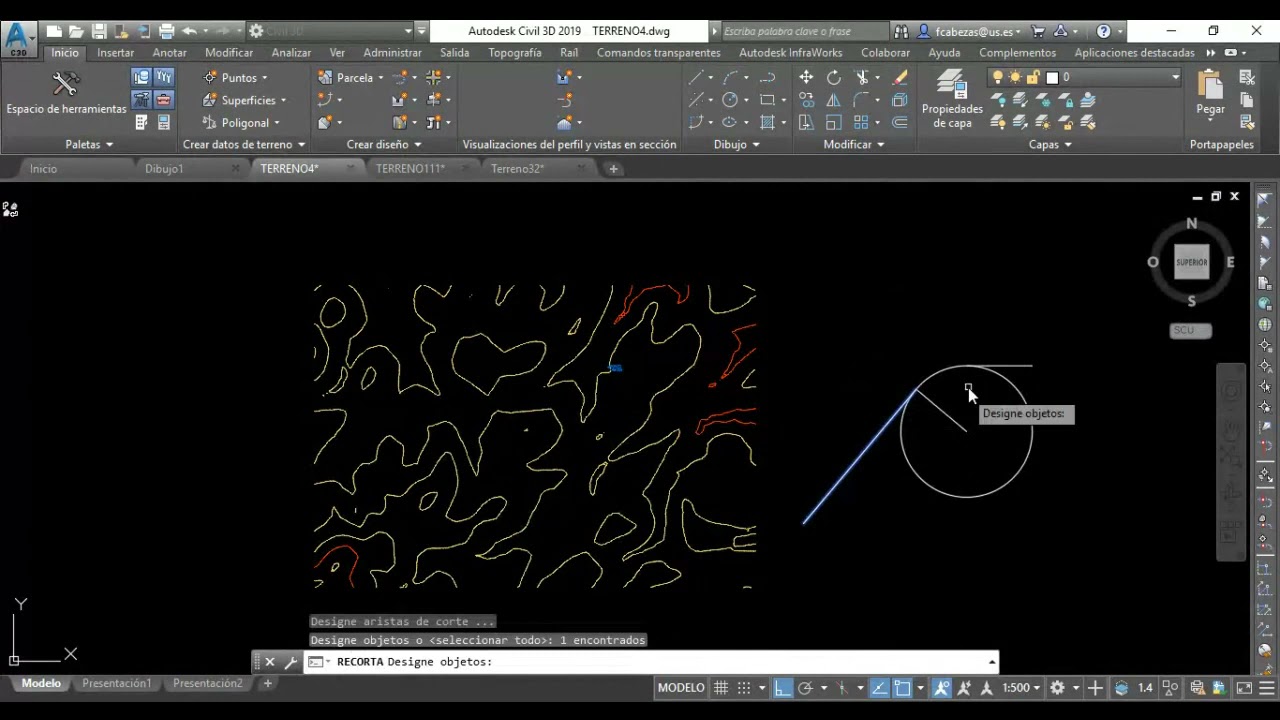Close the command line with X
This screenshot has height=720, width=1280.
tap(270, 662)
